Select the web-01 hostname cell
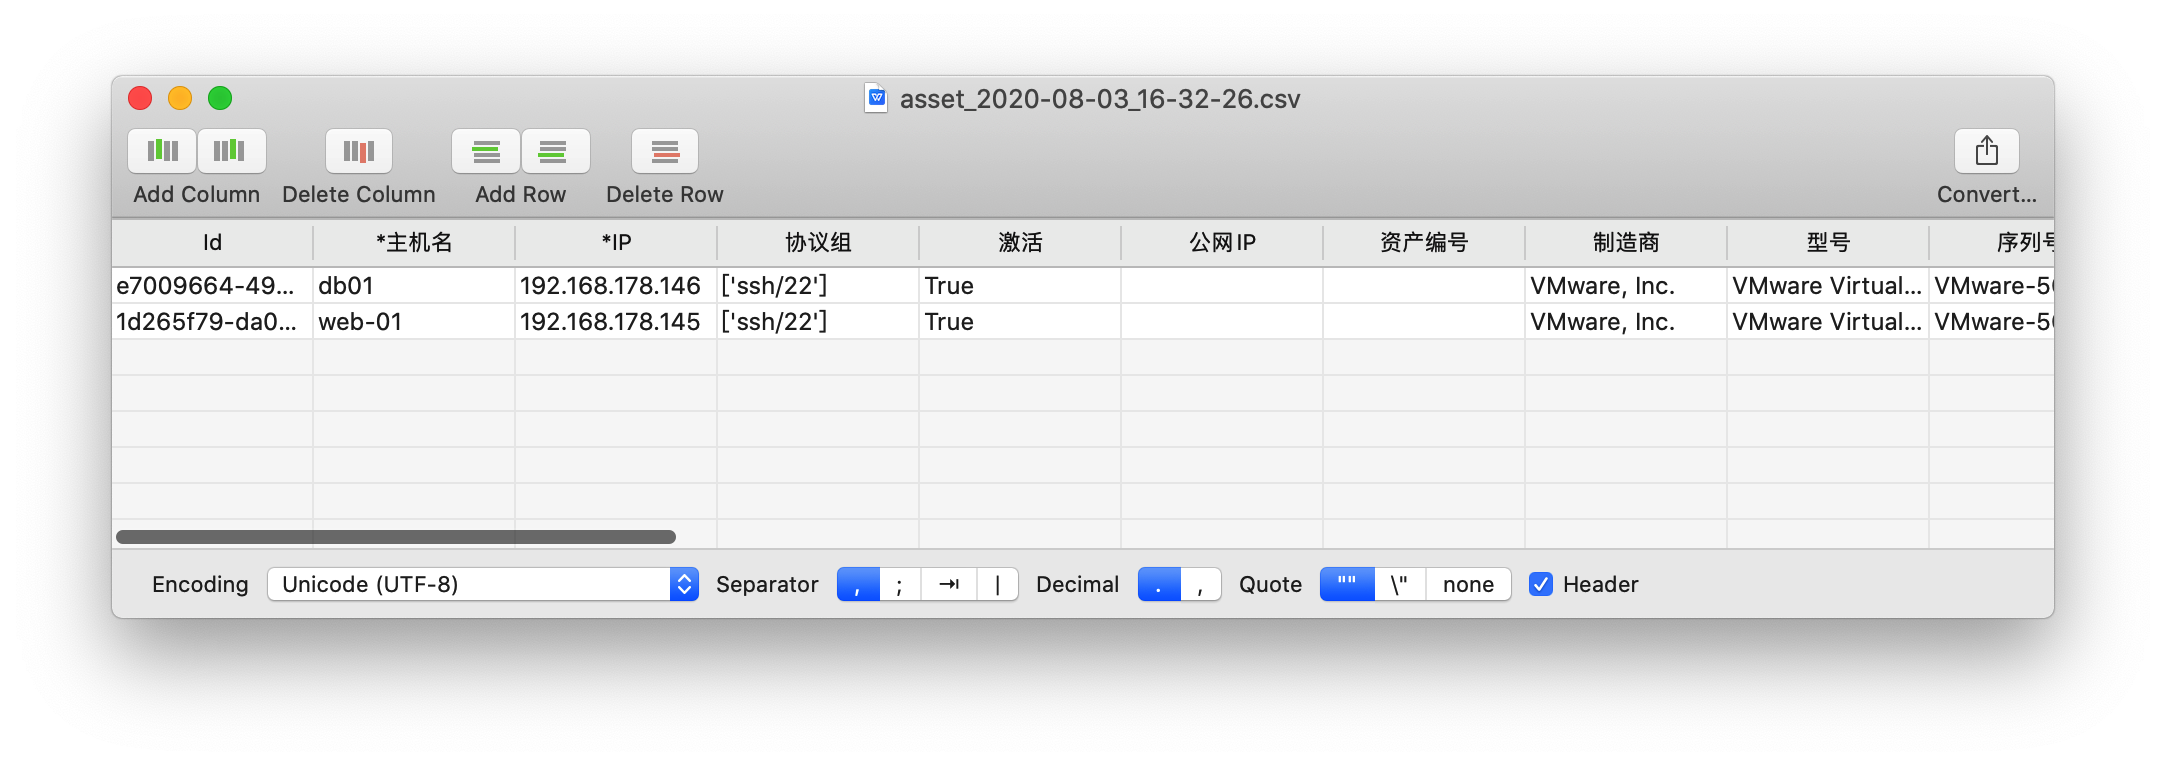 414,322
